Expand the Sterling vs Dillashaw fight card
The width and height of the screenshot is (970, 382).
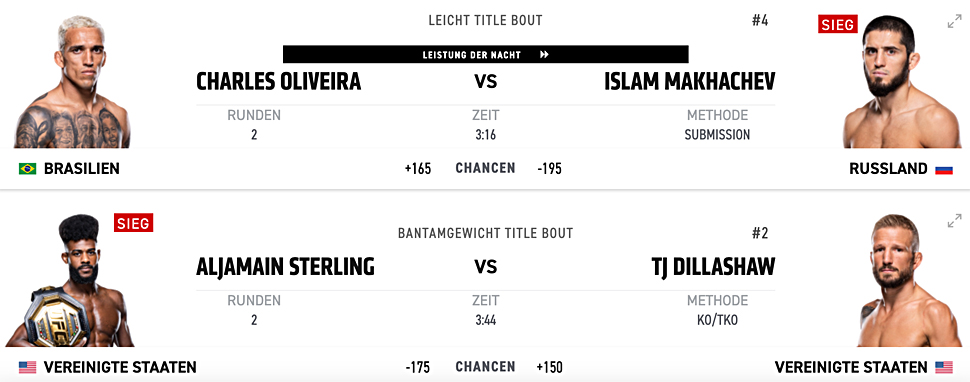point(955,221)
